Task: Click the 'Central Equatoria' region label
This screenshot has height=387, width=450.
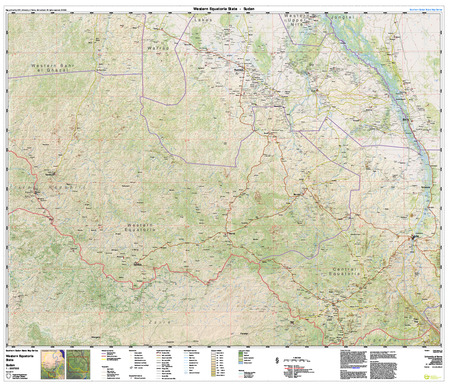Action: point(345,271)
